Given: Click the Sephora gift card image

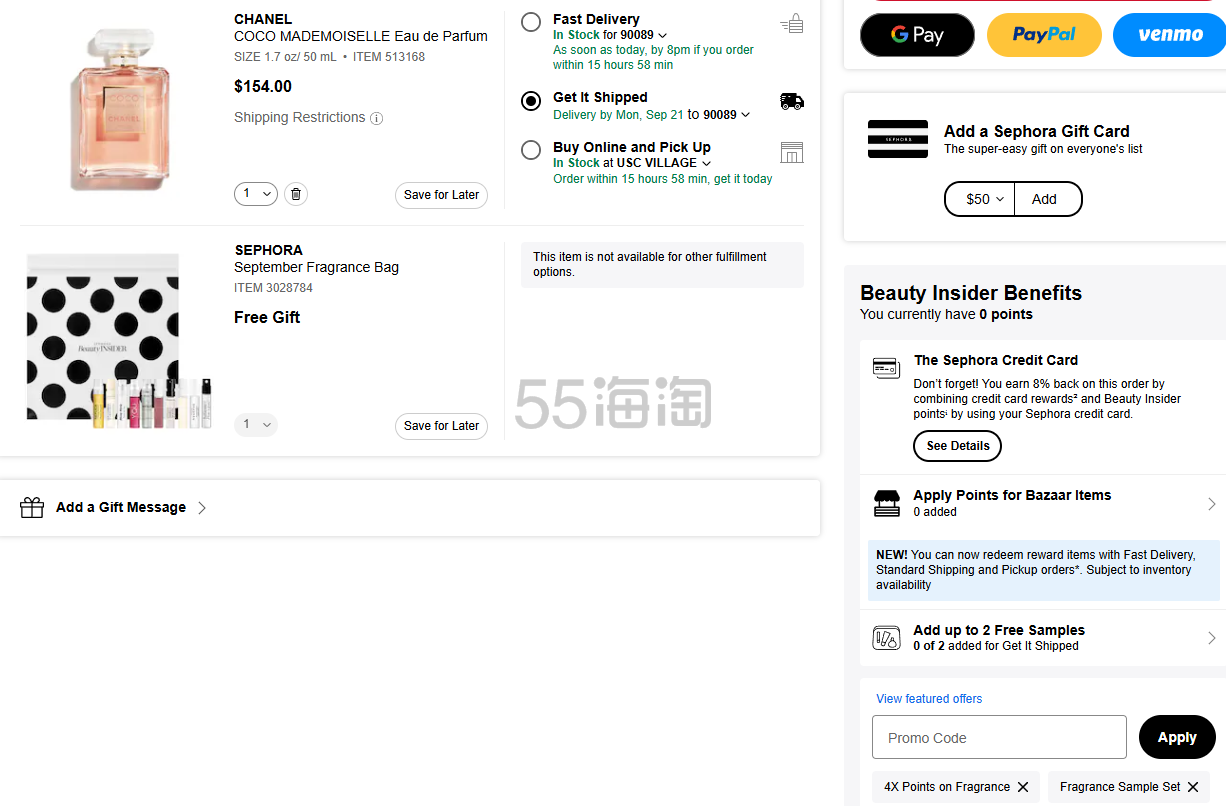Looking at the screenshot, I should point(898,139).
